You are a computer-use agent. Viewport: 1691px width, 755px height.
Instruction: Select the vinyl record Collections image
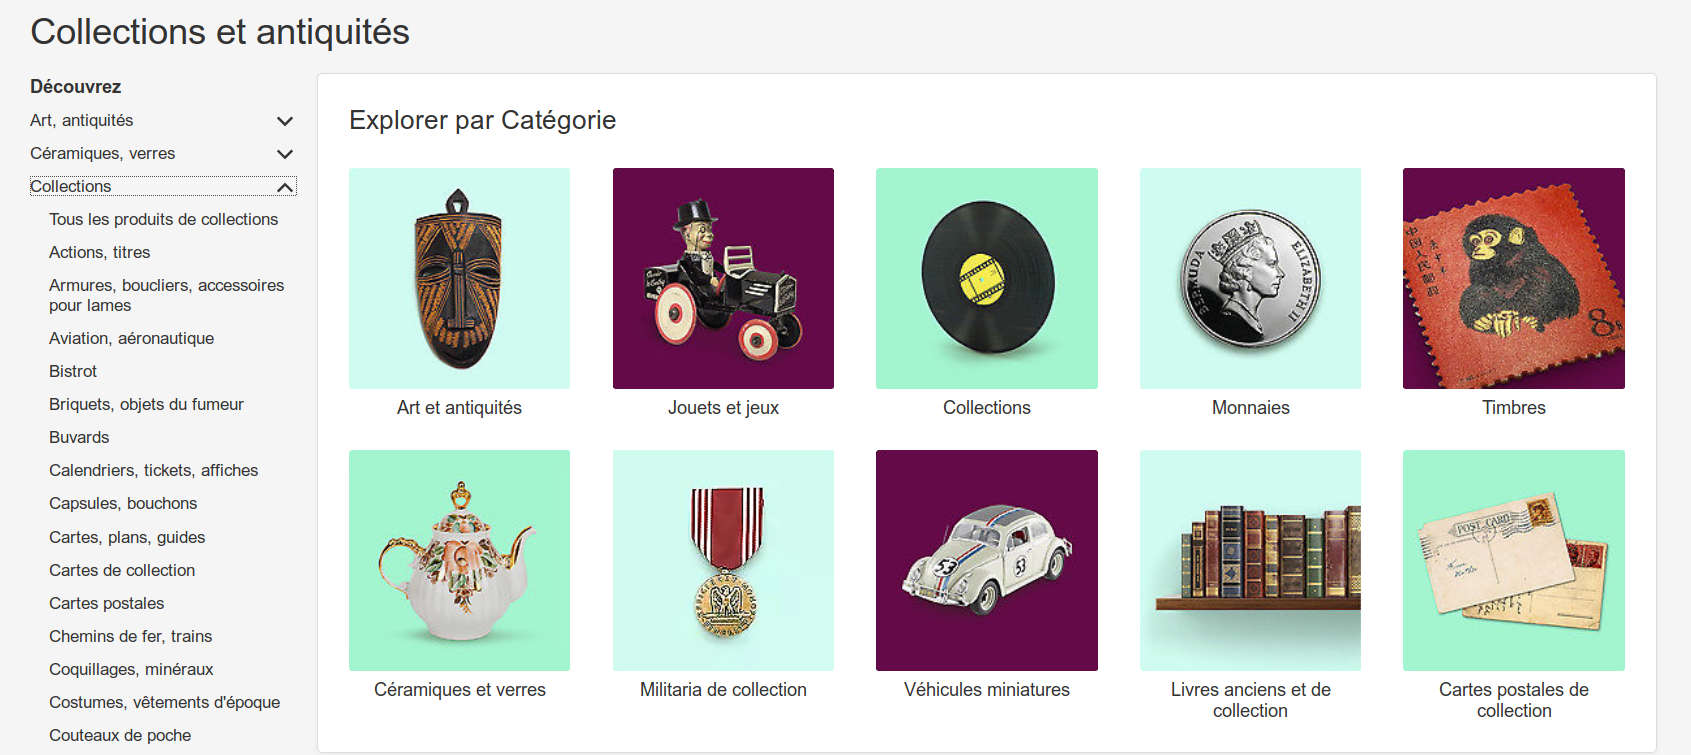986,278
